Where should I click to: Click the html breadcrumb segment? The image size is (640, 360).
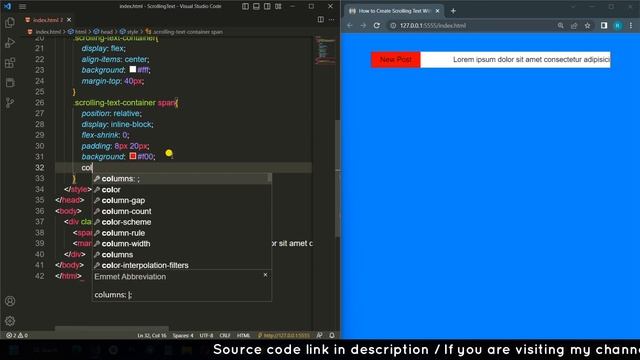[x=78, y=31]
